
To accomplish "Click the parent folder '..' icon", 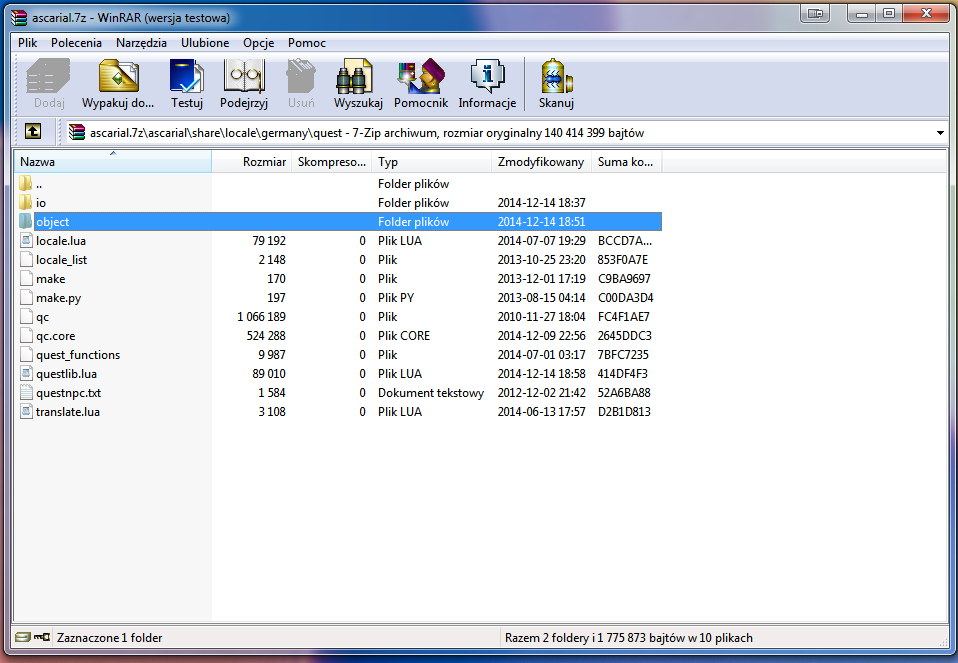I will click(26, 183).
